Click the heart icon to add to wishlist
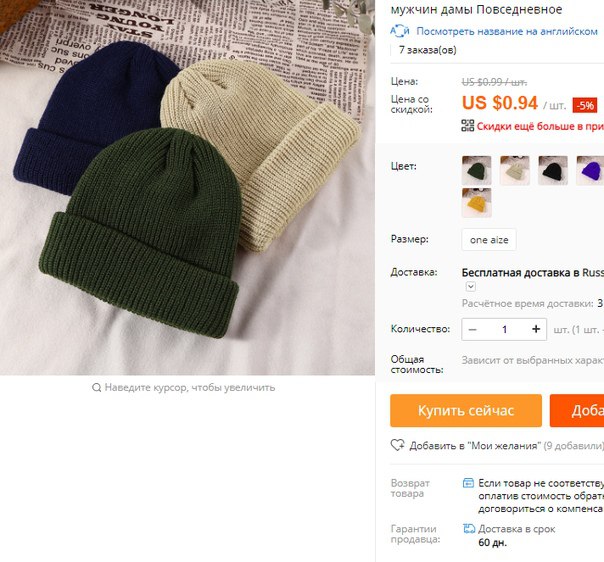The height and width of the screenshot is (562, 604). point(398,445)
